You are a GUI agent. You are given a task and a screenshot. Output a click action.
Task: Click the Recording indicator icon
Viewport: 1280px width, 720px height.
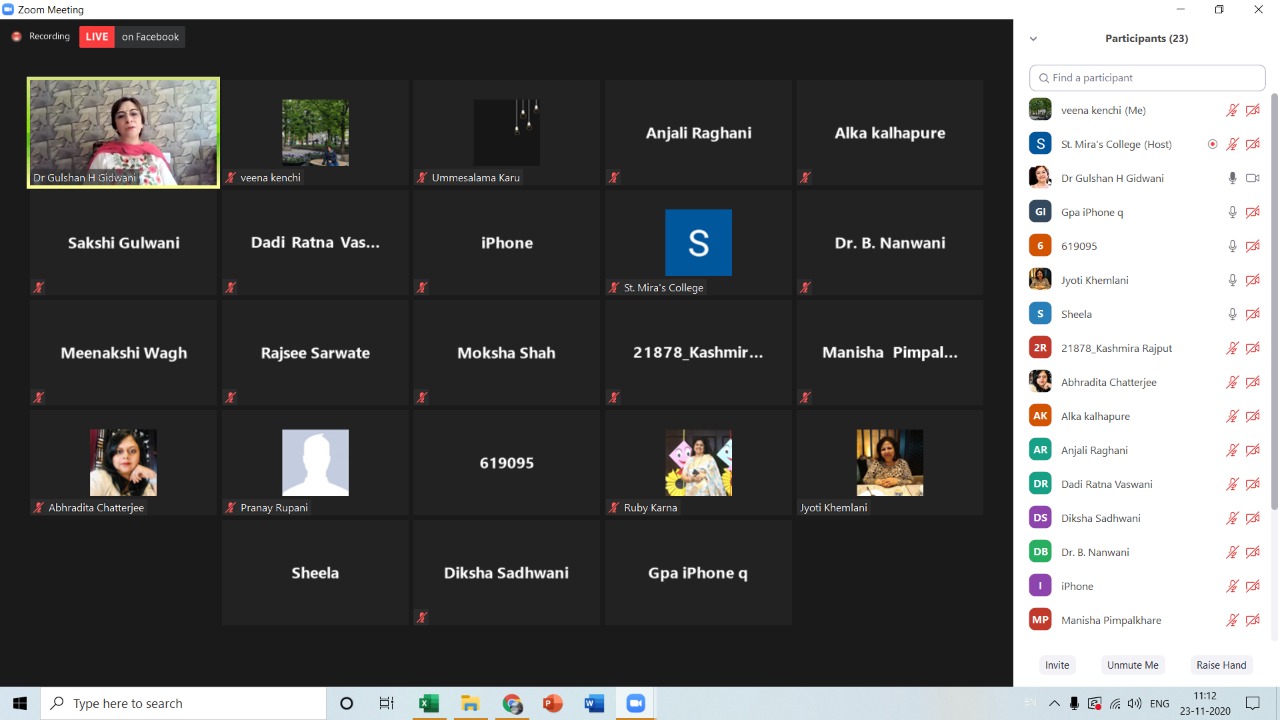click(16, 37)
